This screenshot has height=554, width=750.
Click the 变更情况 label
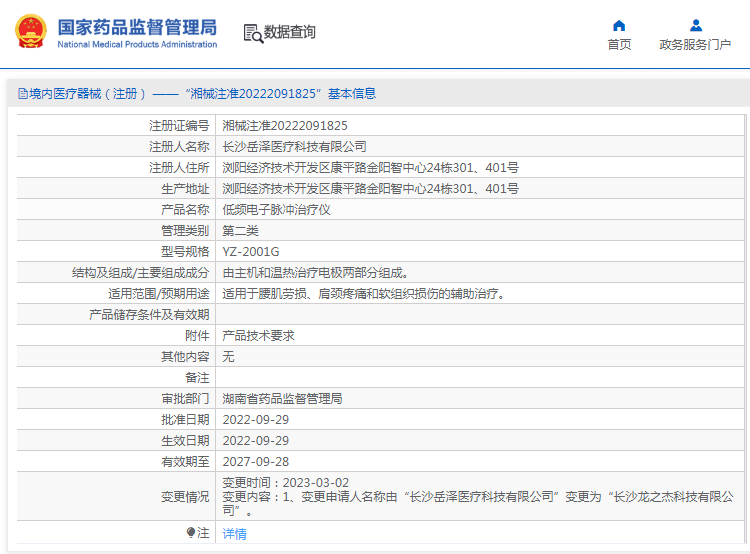tap(185, 497)
